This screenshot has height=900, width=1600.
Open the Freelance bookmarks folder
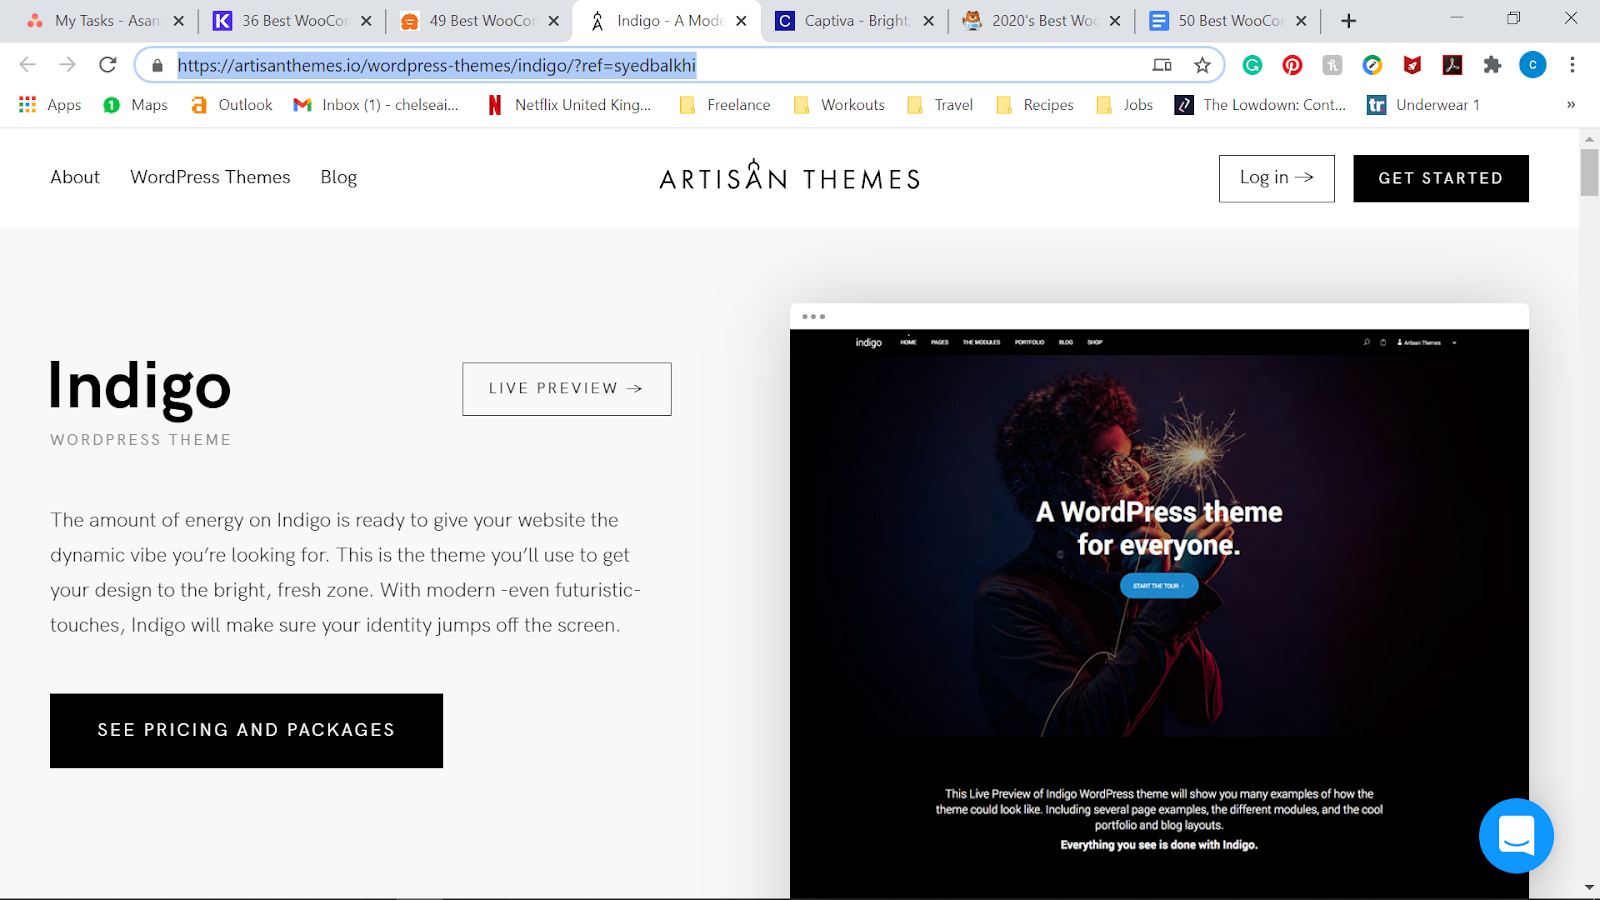pyautogui.click(x=725, y=105)
